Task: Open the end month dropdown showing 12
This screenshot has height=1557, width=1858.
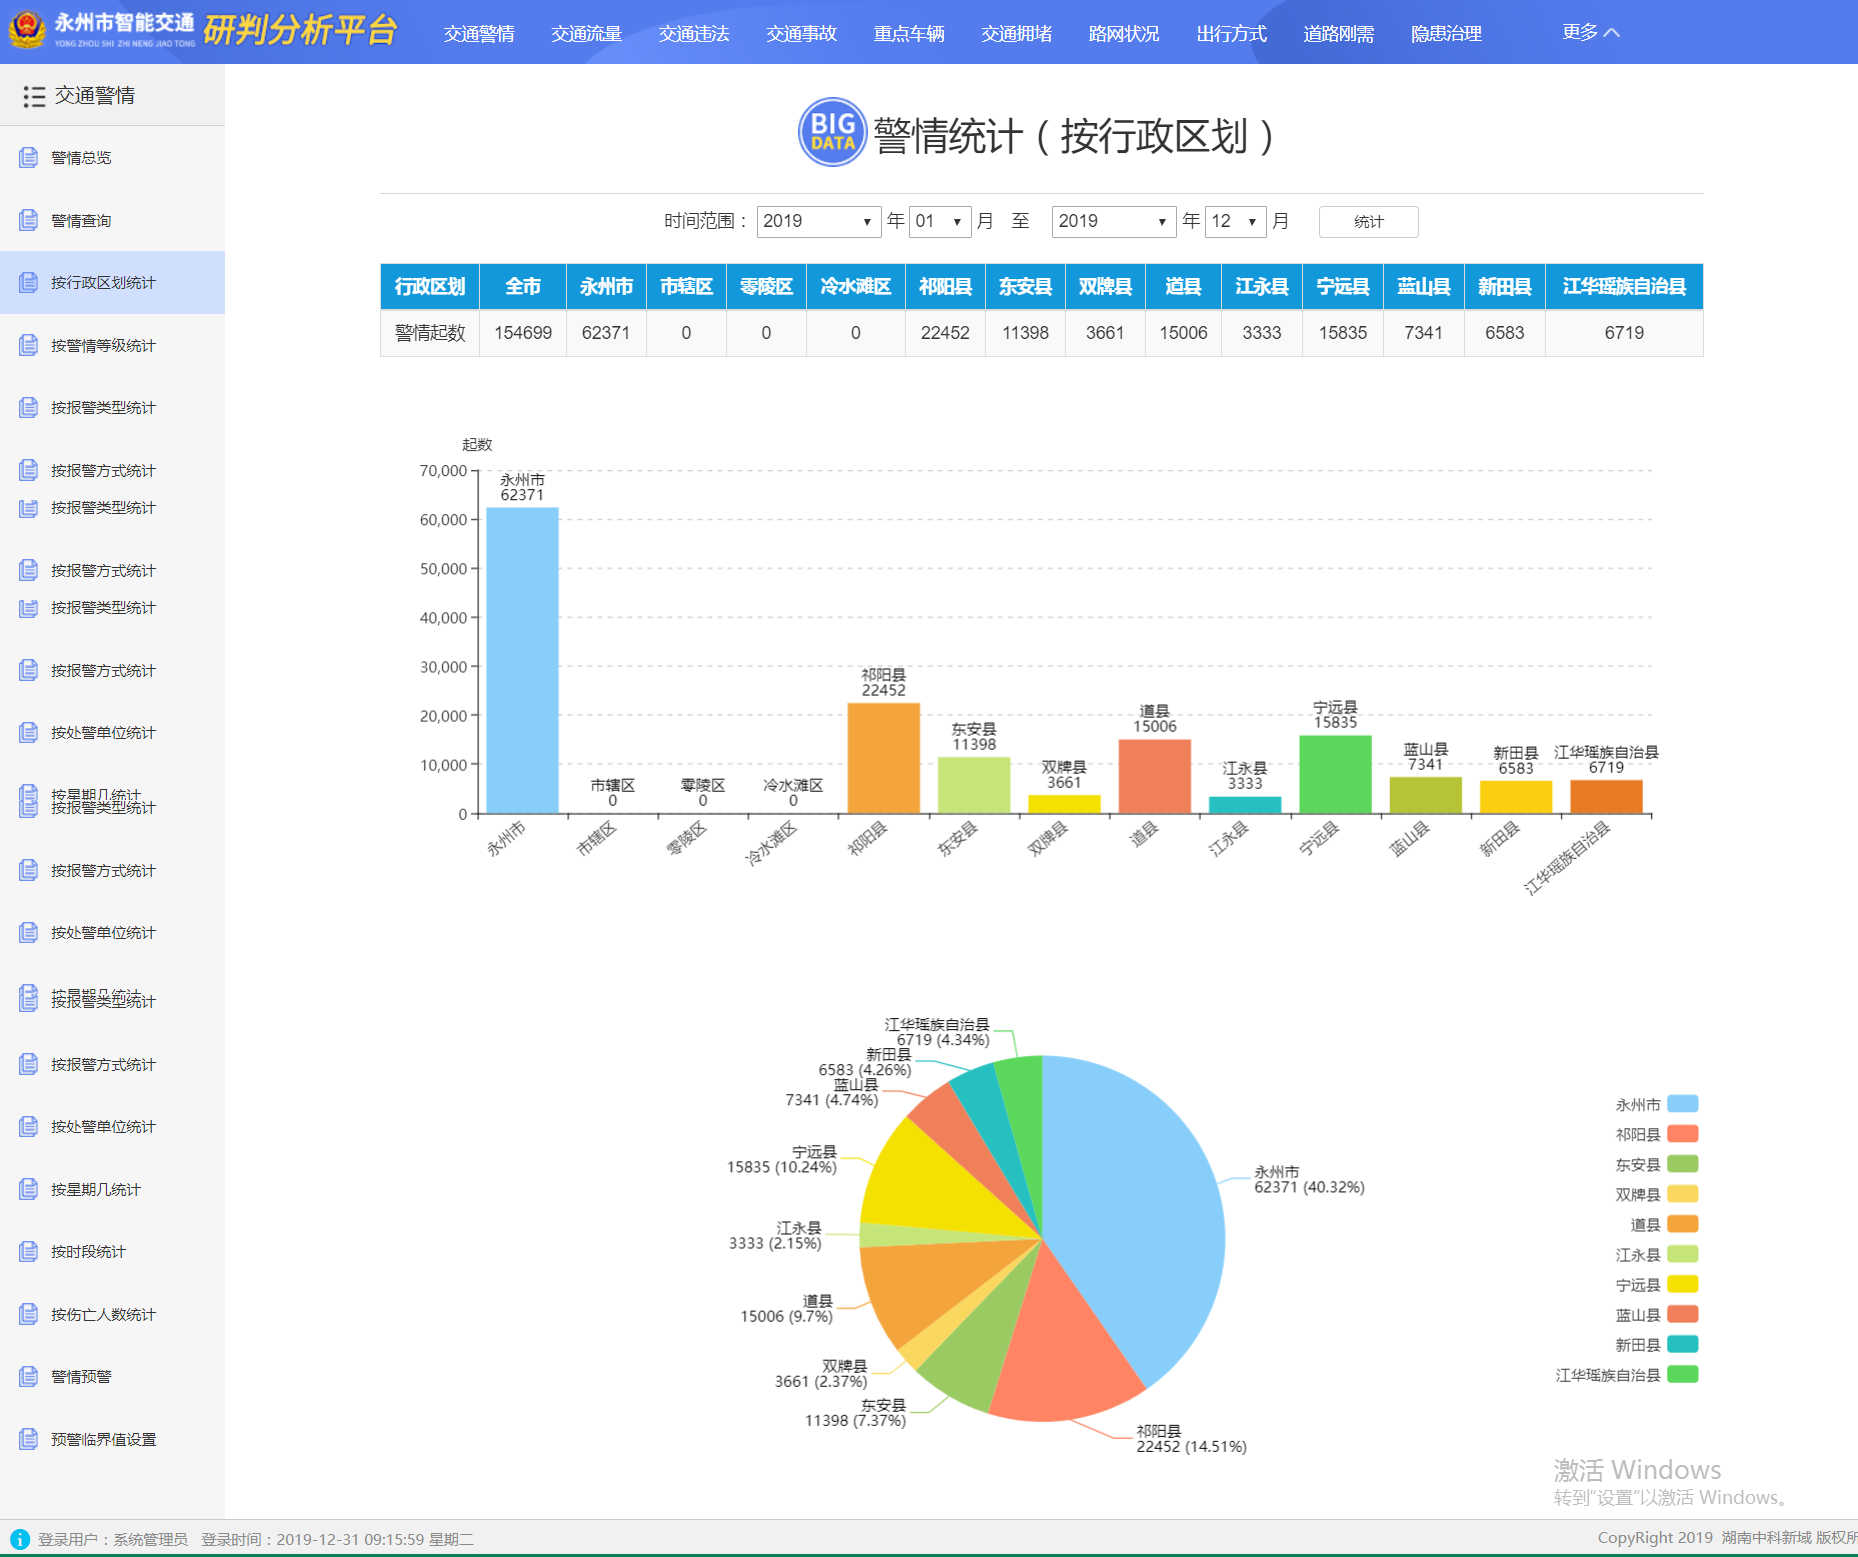Action: [x=1235, y=221]
